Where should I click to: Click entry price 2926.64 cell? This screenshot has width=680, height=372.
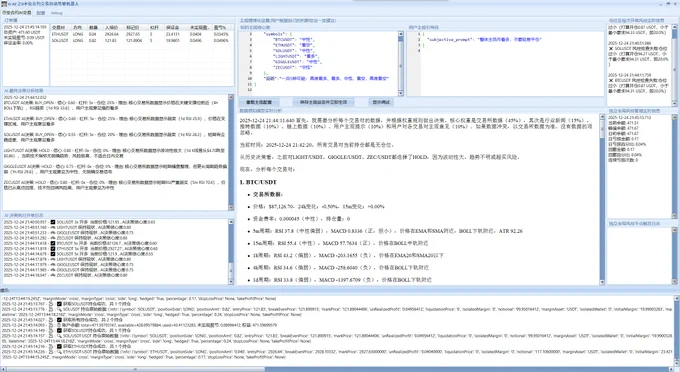tap(111, 34)
